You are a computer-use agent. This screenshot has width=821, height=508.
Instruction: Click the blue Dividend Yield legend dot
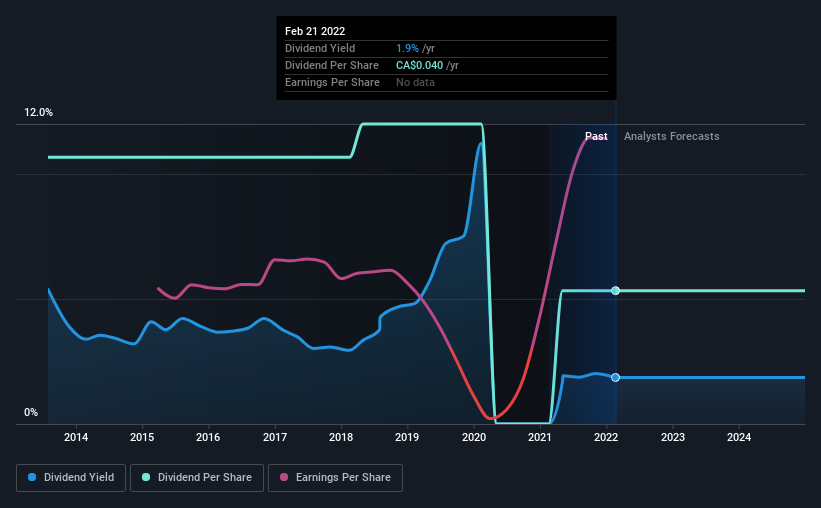coord(32,477)
